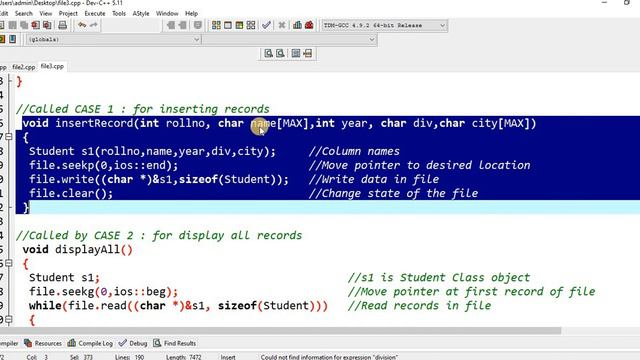The width and height of the screenshot is (640, 360).
Task: Click the comment '//Write data in file'
Action: [373, 179]
